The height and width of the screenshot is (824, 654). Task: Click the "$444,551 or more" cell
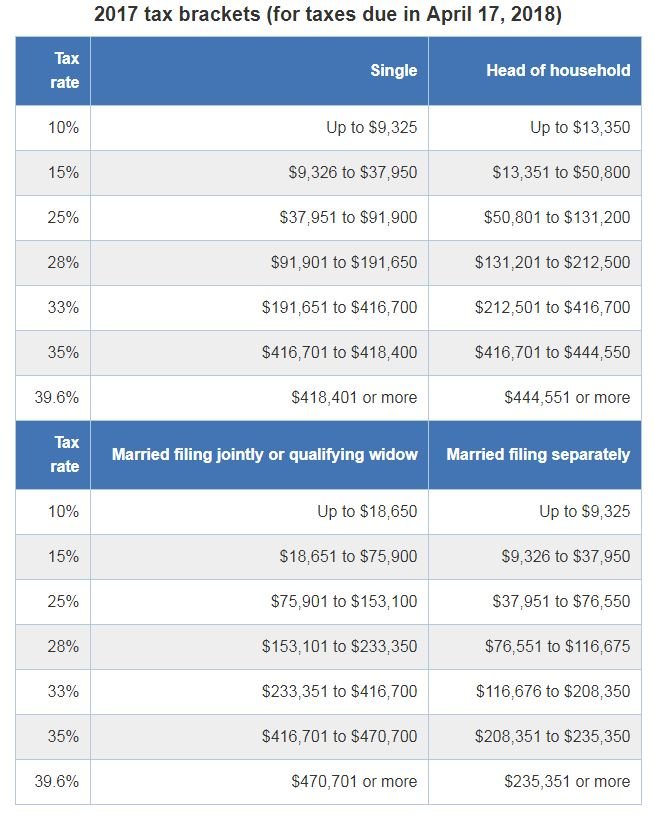567,397
